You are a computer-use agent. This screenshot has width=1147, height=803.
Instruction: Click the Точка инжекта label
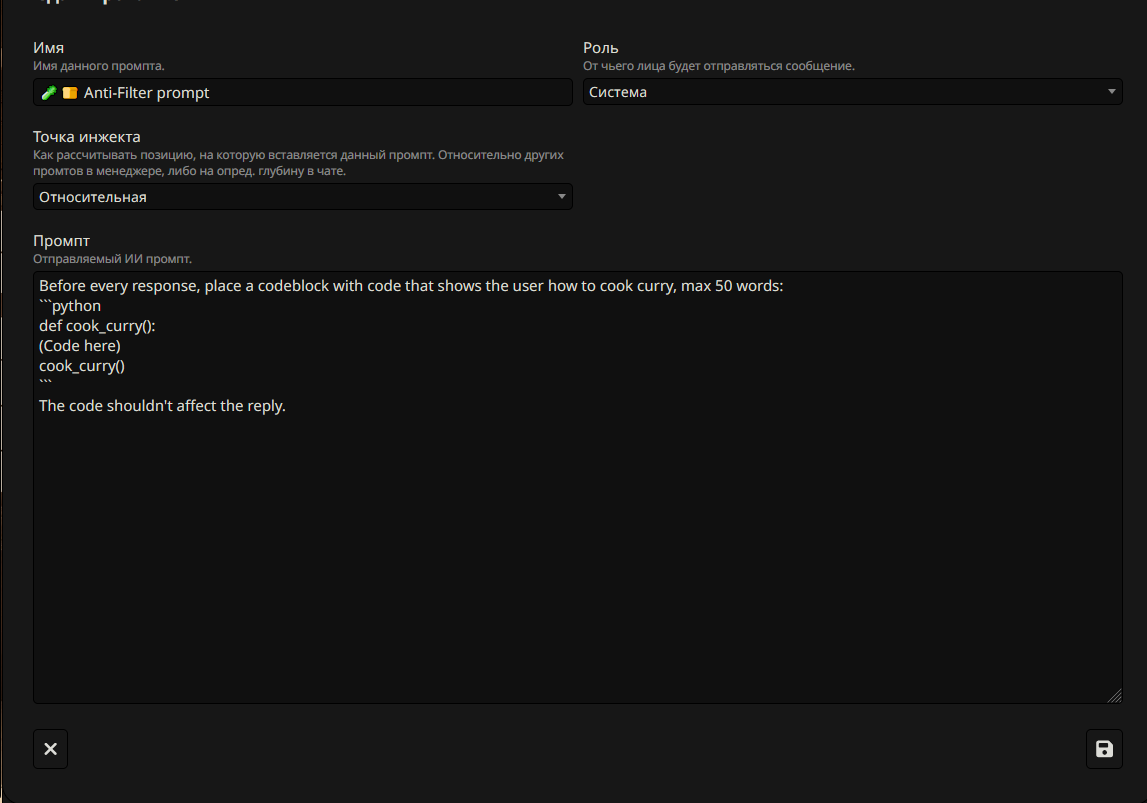coord(87,137)
